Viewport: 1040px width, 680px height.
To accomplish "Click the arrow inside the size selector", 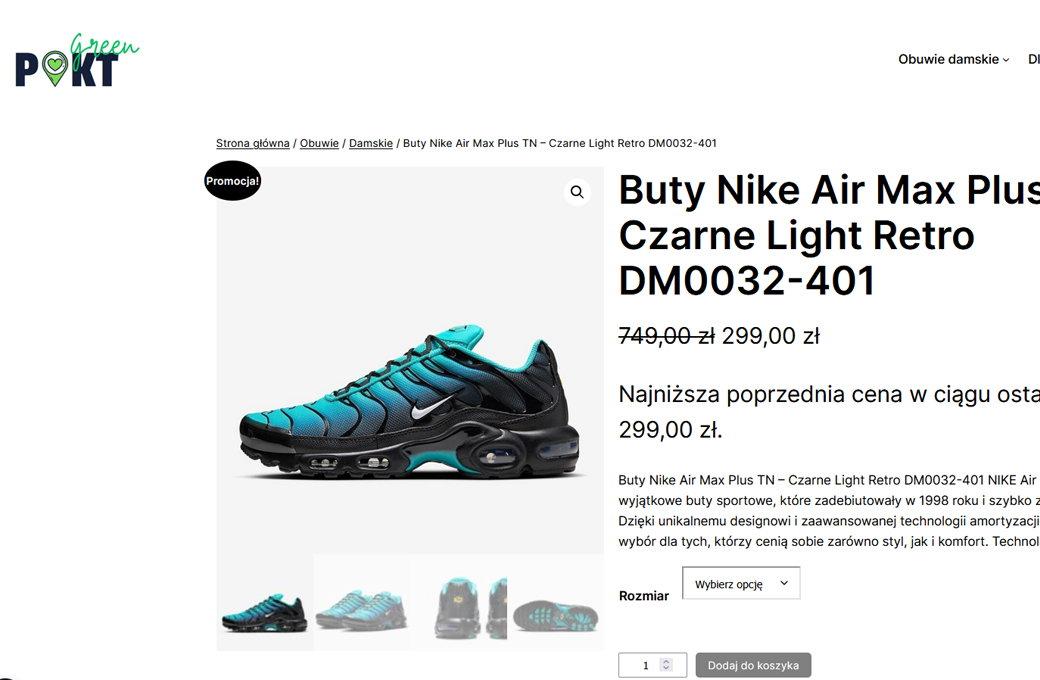I will pos(784,583).
